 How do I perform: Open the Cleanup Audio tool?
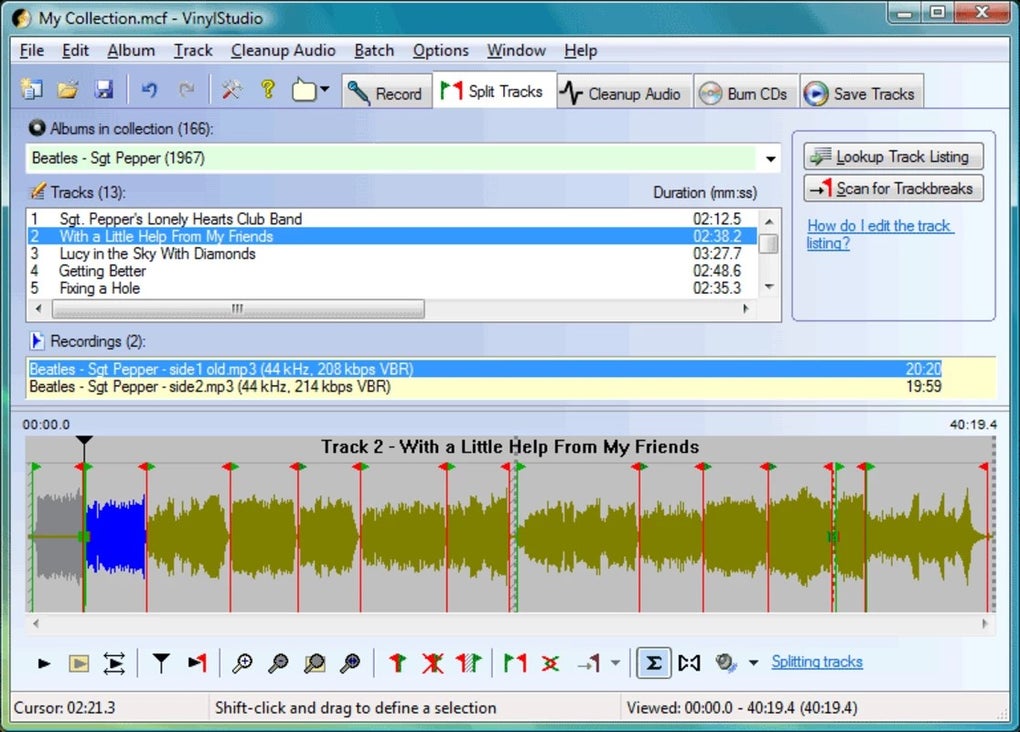[623, 91]
